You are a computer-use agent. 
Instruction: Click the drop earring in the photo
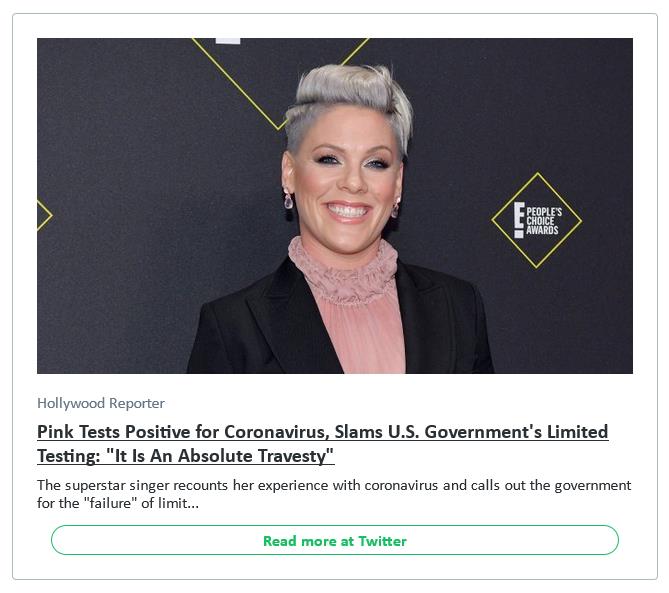(288, 200)
